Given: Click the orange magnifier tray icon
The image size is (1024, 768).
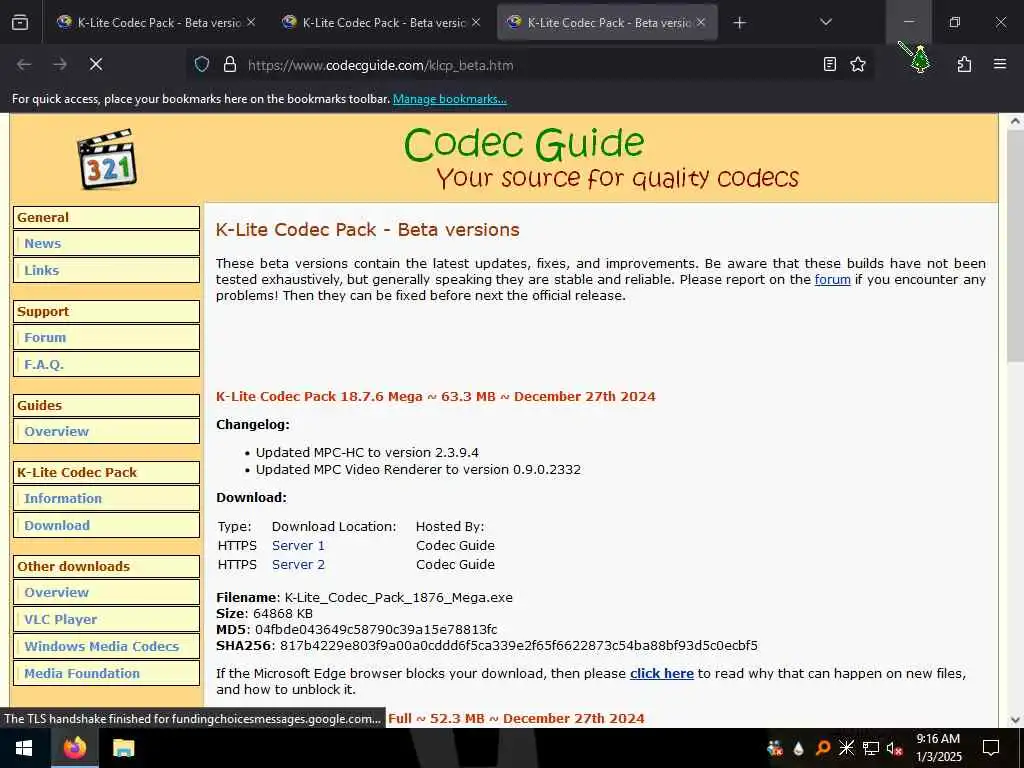Looking at the screenshot, I should [x=823, y=748].
